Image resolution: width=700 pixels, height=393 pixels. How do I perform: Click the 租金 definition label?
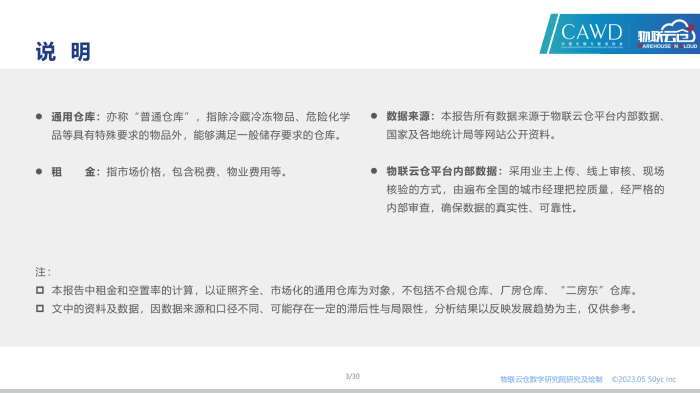pos(73,172)
